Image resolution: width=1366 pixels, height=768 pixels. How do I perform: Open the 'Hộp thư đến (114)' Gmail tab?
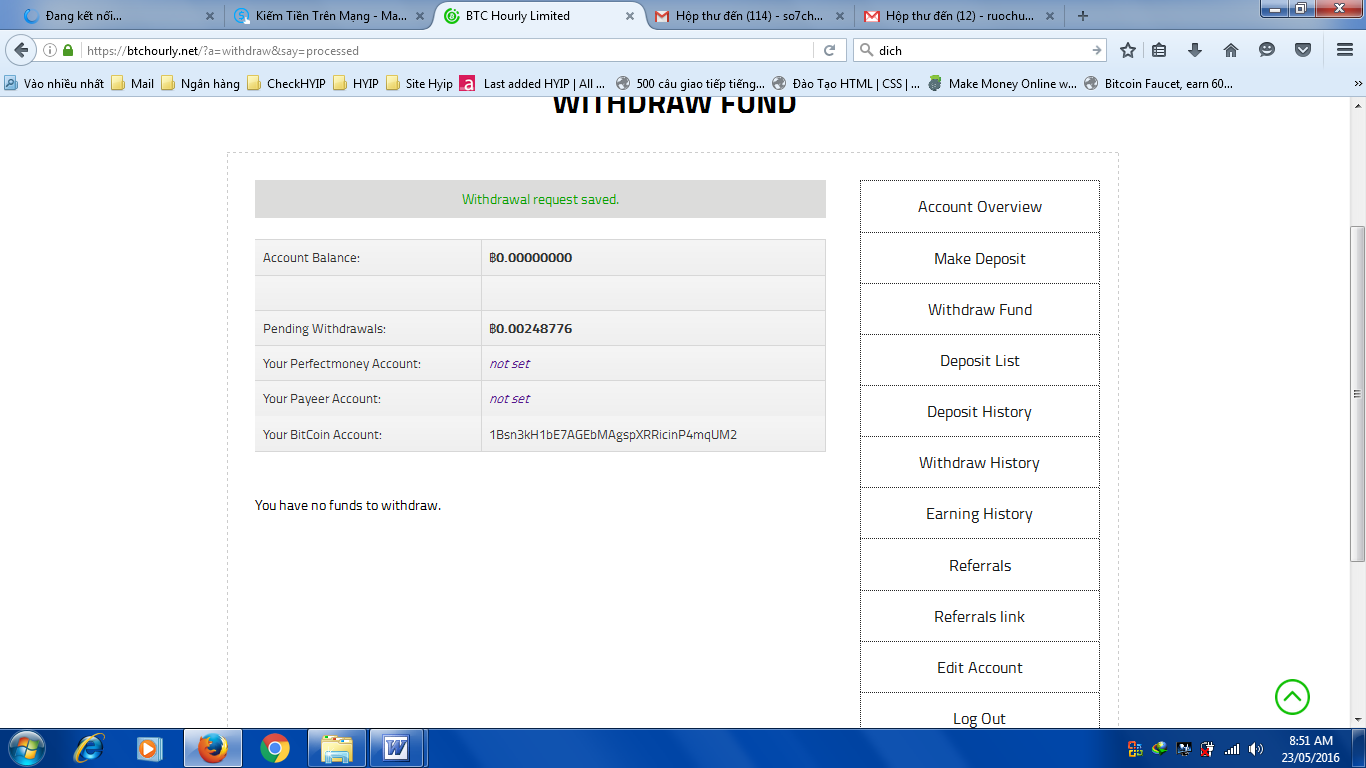point(748,16)
